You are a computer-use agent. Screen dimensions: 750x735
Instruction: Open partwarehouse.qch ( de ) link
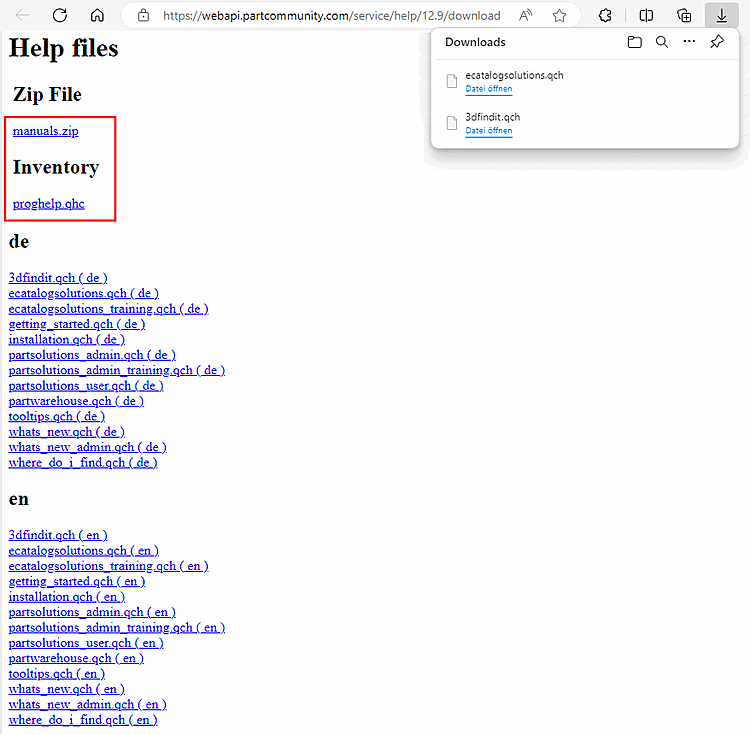pos(76,401)
